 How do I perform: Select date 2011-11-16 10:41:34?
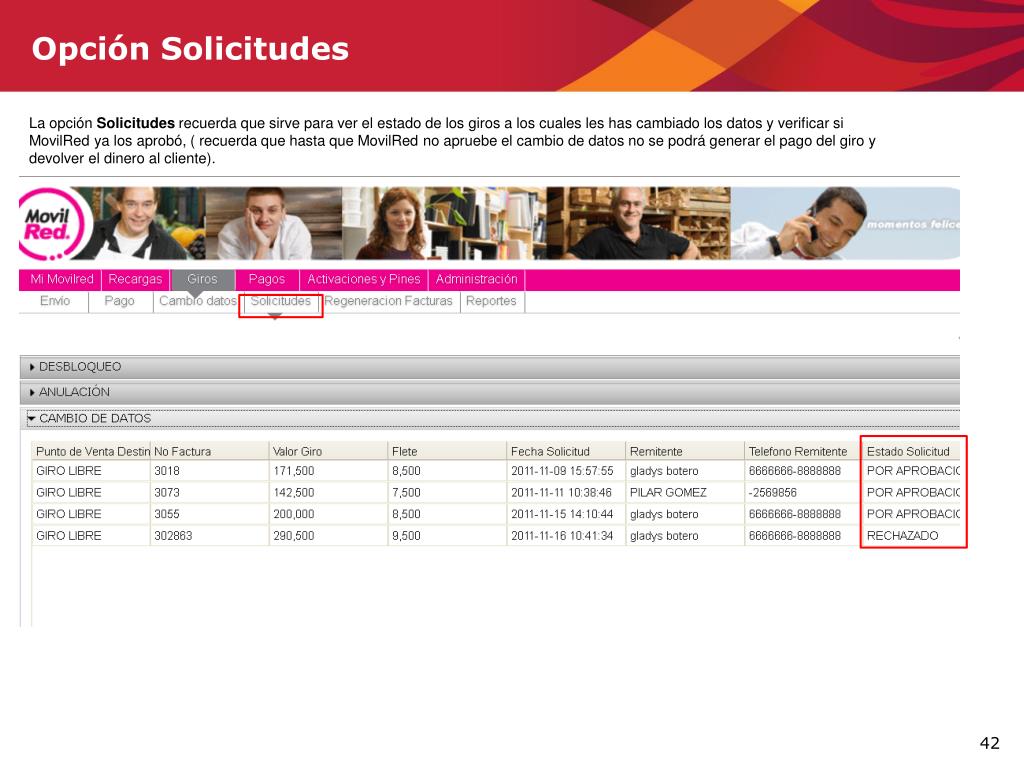click(x=566, y=536)
